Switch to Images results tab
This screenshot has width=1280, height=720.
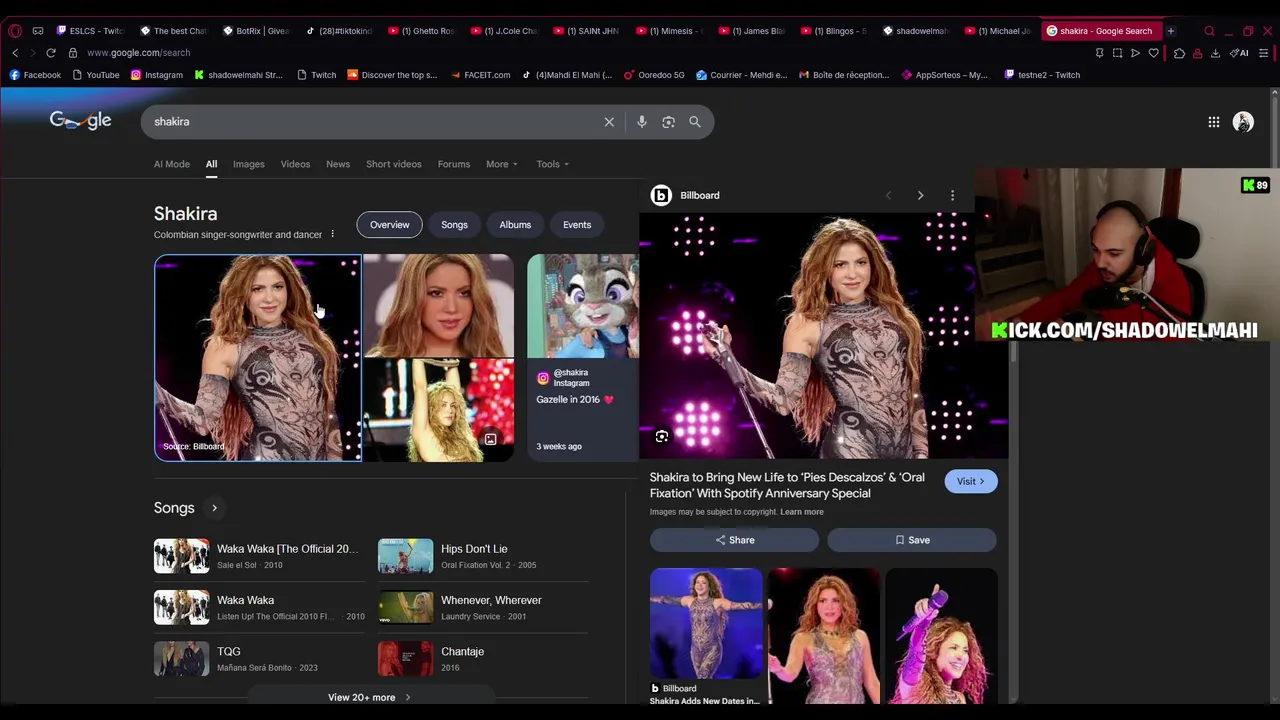point(249,164)
